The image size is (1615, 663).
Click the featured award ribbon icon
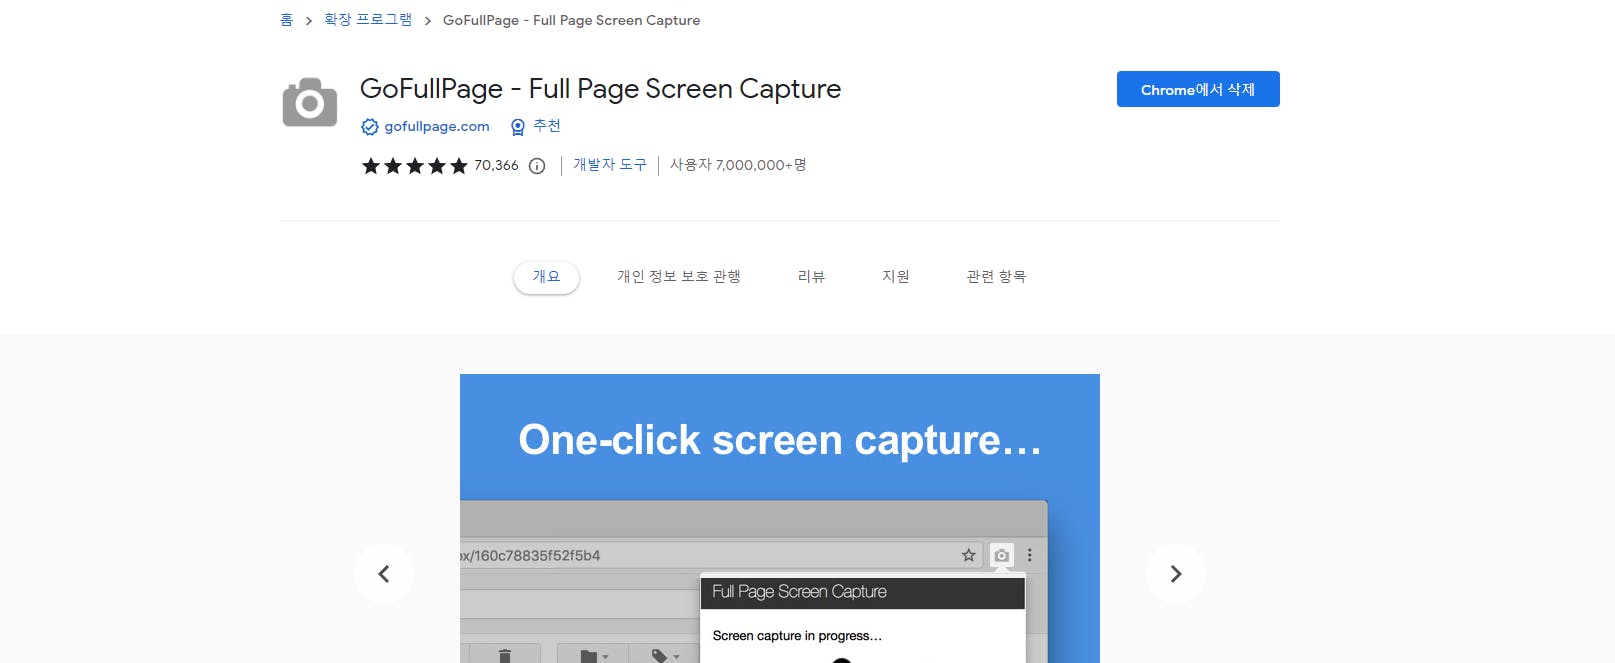click(x=518, y=127)
